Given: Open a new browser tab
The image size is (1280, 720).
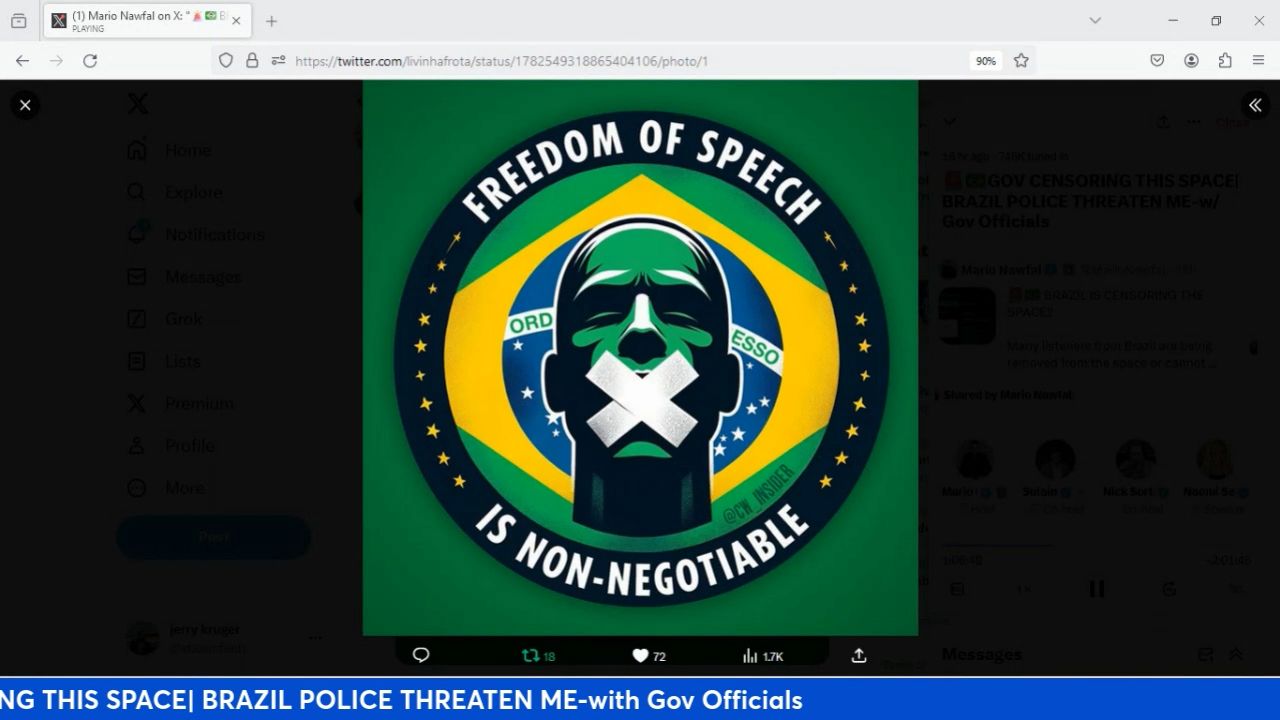Looking at the screenshot, I should 271,21.
